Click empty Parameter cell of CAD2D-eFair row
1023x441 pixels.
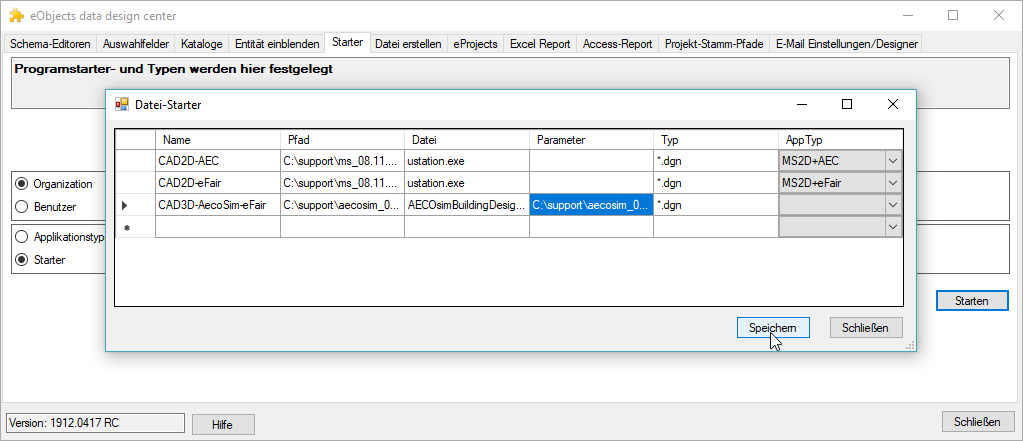591,183
